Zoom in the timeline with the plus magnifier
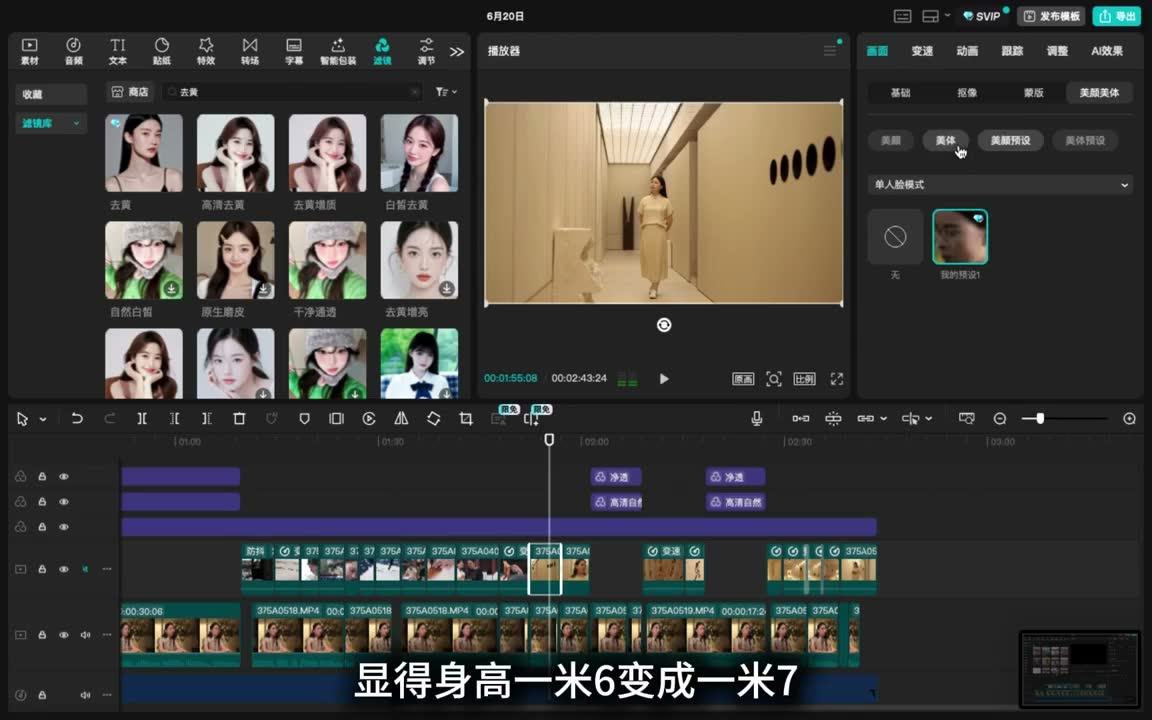1152x720 pixels. tap(1129, 418)
